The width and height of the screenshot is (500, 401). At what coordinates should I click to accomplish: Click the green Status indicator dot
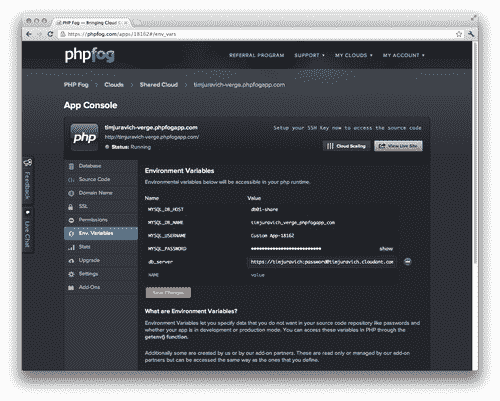[x=107, y=147]
